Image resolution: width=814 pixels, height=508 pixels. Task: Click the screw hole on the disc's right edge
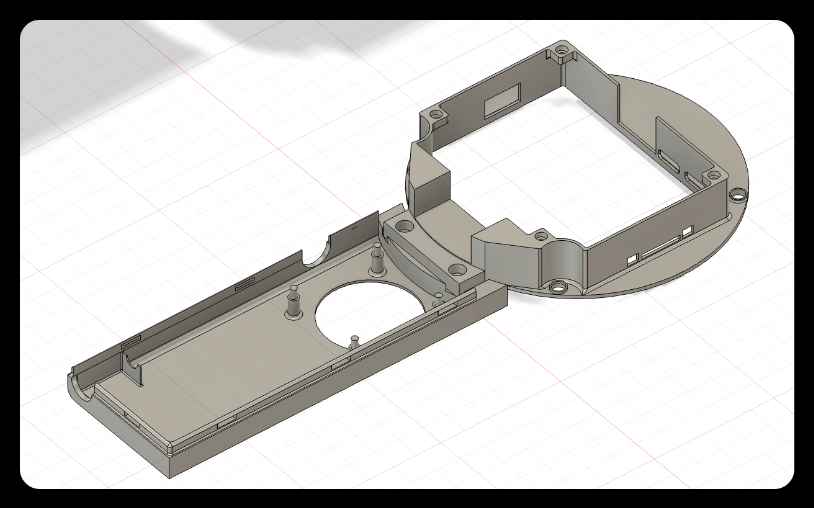pos(737,193)
